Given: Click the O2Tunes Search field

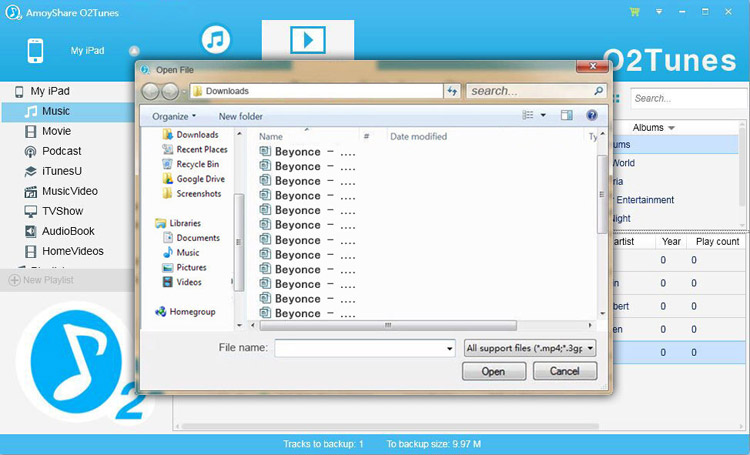Looking at the screenshot, I should pos(689,99).
